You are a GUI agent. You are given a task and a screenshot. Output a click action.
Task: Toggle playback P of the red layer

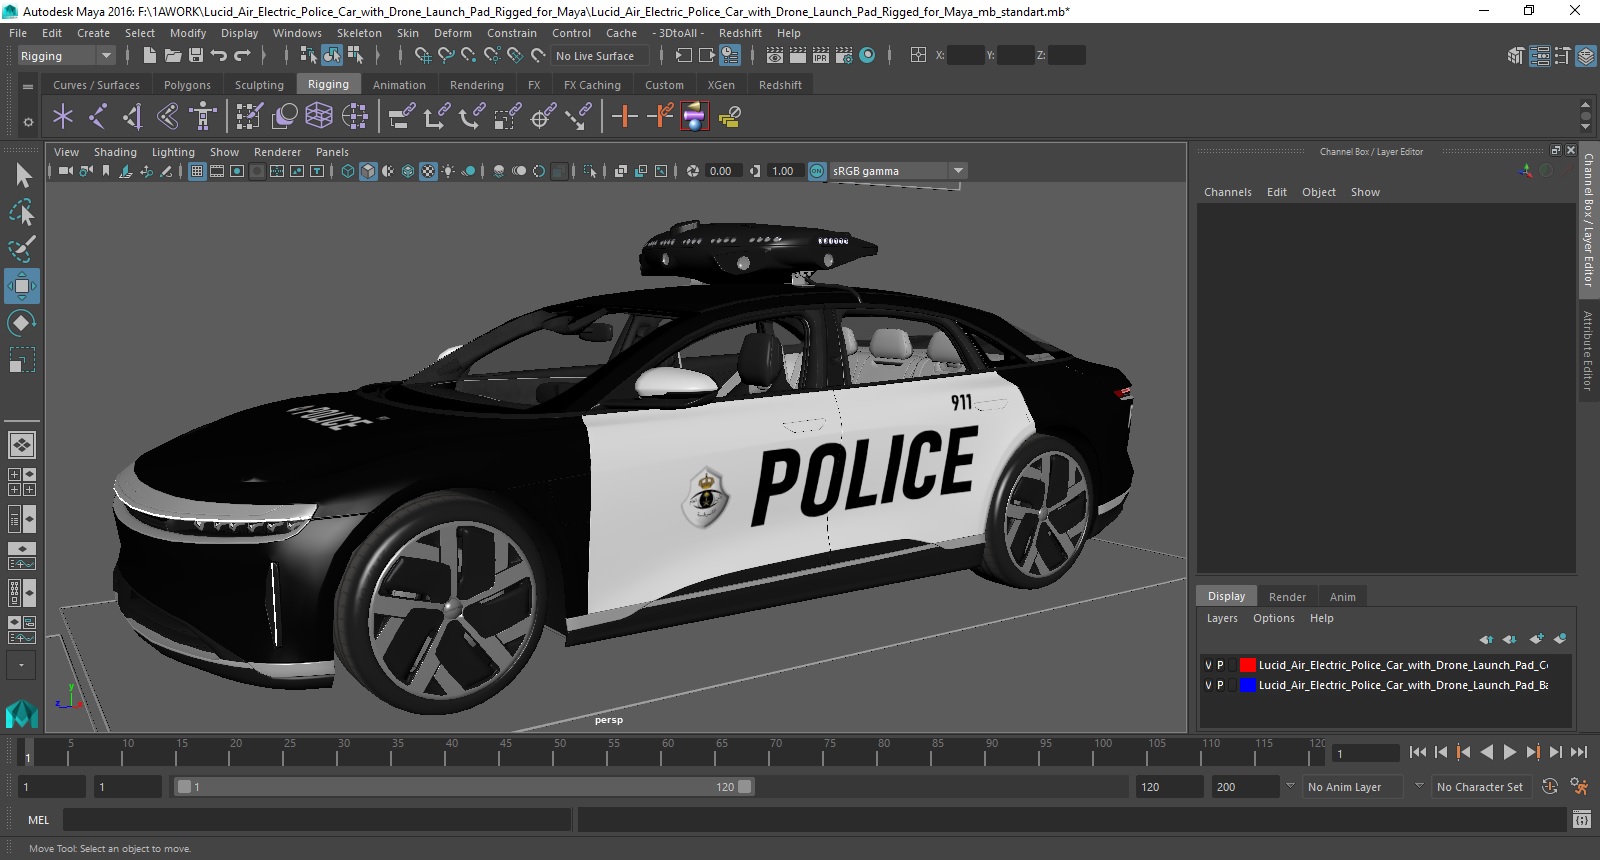(1220, 665)
